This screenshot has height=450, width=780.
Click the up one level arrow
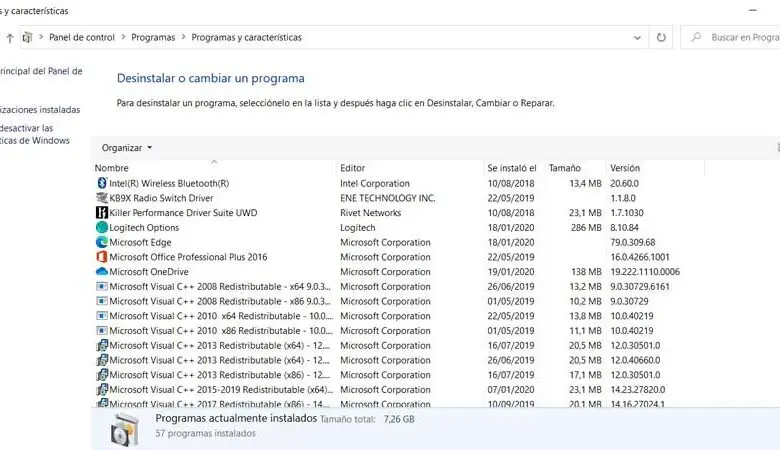point(10,38)
